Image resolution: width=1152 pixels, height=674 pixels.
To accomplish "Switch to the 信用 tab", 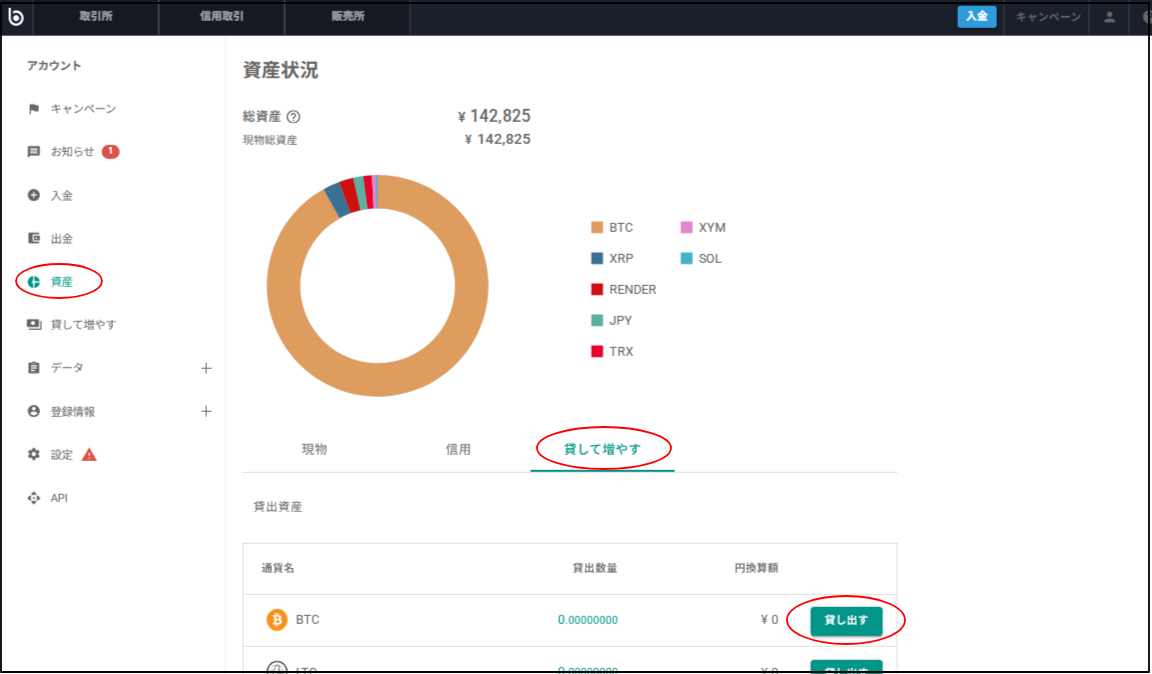I will click(458, 449).
